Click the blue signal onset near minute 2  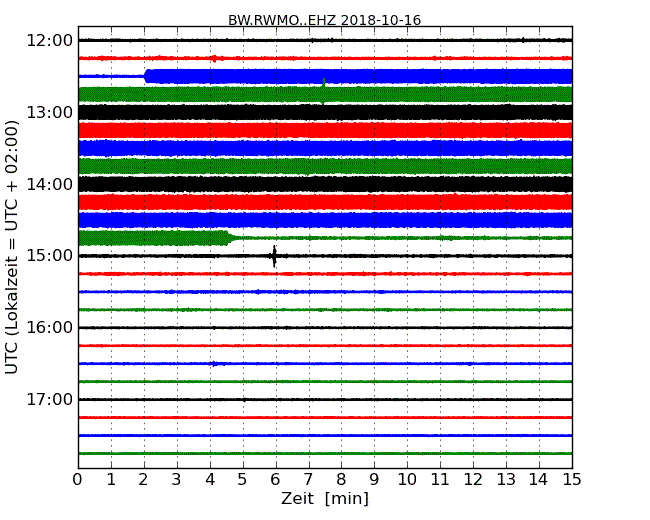[146, 76]
